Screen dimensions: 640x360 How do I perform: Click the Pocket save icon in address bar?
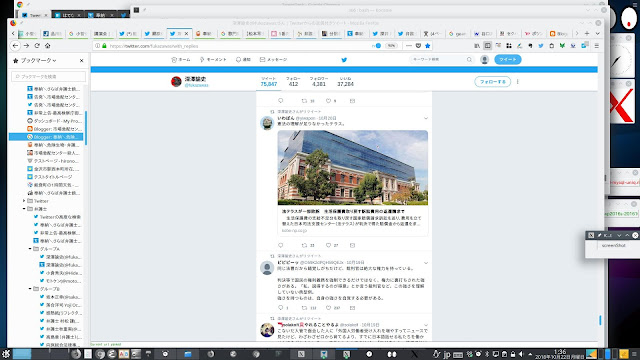[x=418, y=46]
